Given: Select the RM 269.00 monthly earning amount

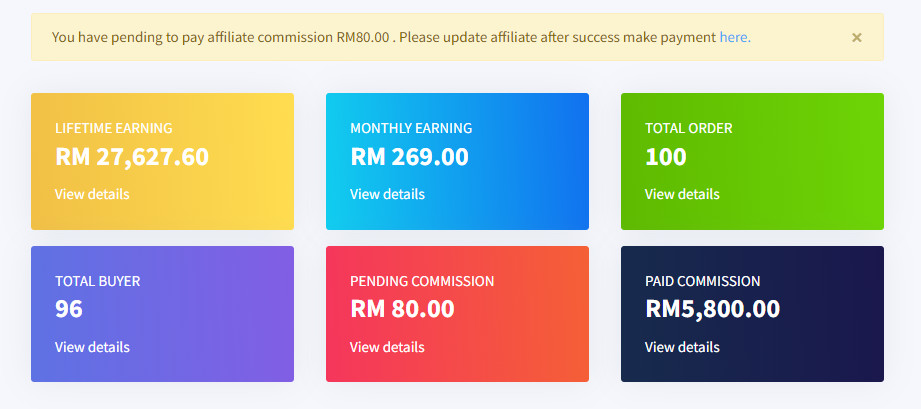Looking at the screenshot, I should pos(409,157).
